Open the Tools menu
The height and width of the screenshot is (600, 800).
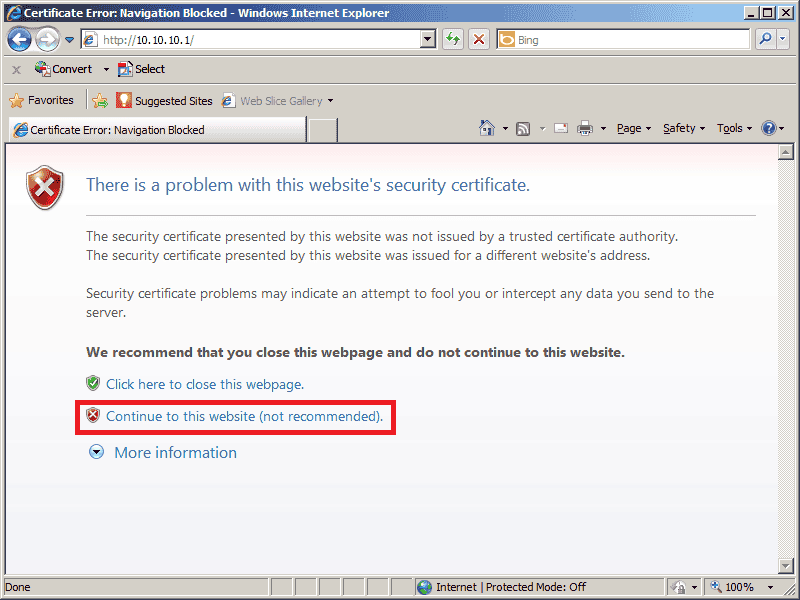[734, 128]
